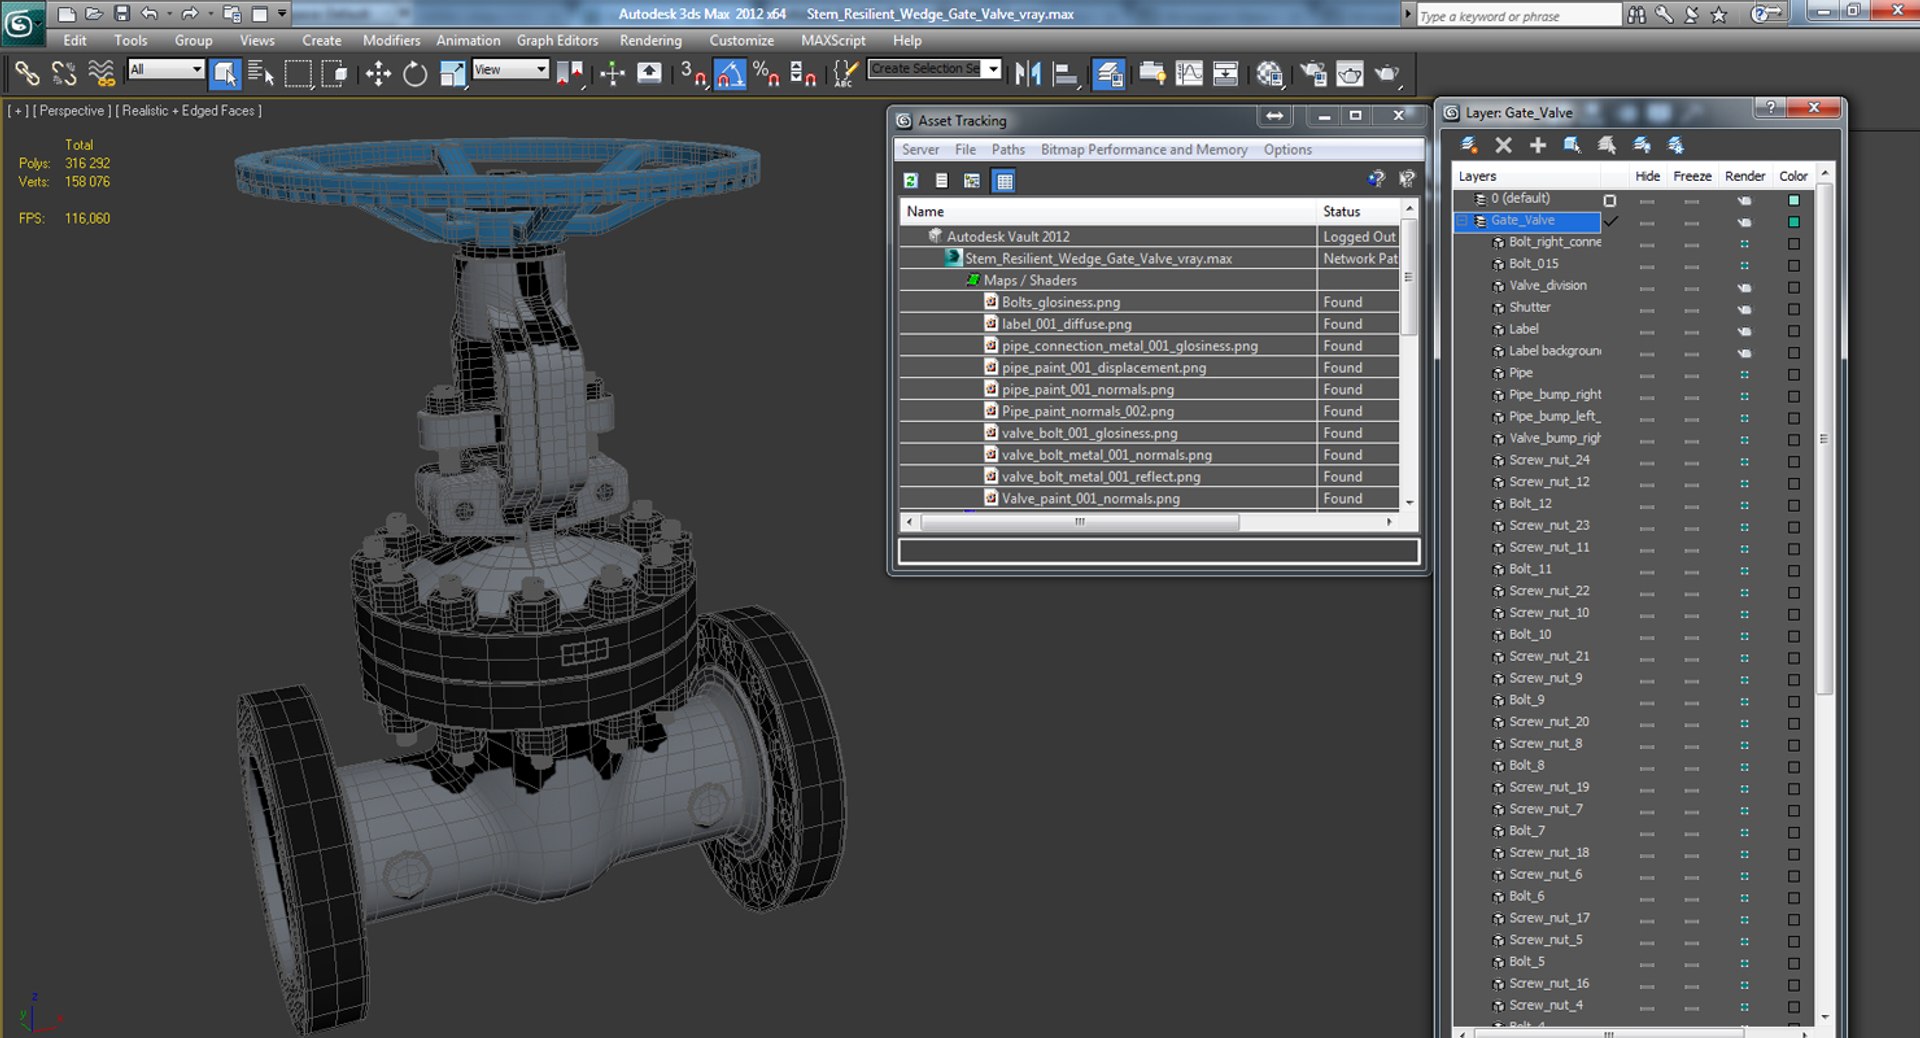The image size is (1920, 1038).
Task: Click the Status column header in Asset Tracking
Action: [x=1360, y=211]
